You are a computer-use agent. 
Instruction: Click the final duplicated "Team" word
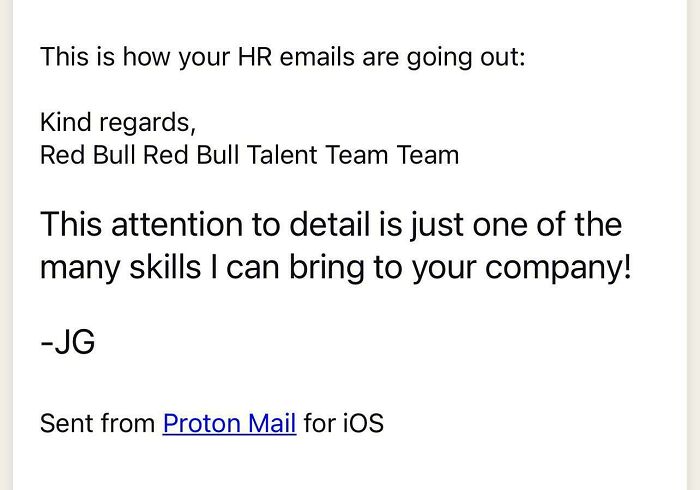point(427,155)
